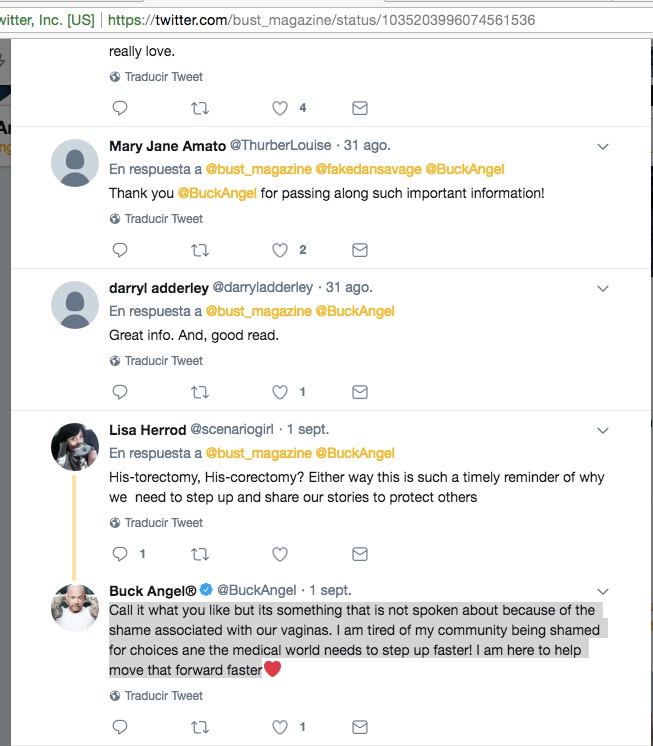Like darryl adderley's tweet
The width and height of the screenshot is (653, 746).
coord(281,392)
